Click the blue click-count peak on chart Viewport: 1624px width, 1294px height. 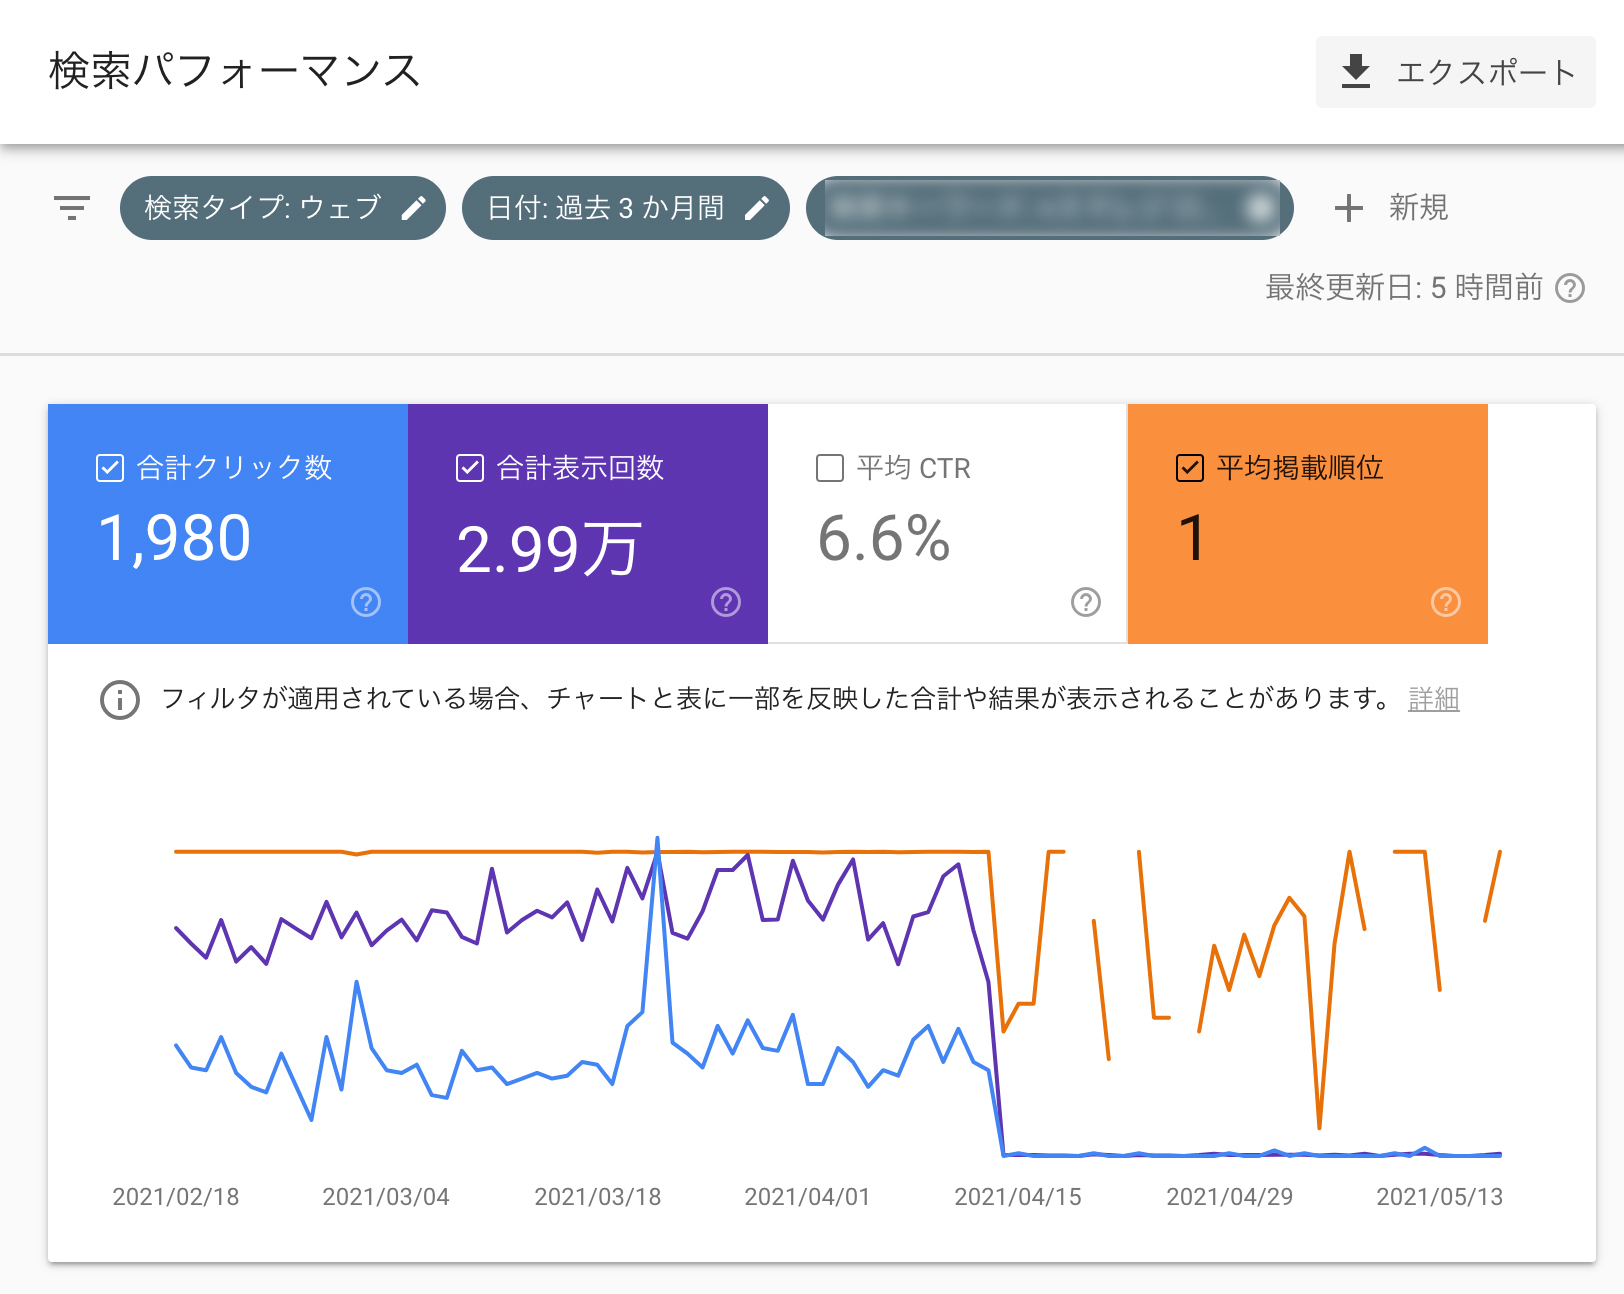tap(657, 840)
